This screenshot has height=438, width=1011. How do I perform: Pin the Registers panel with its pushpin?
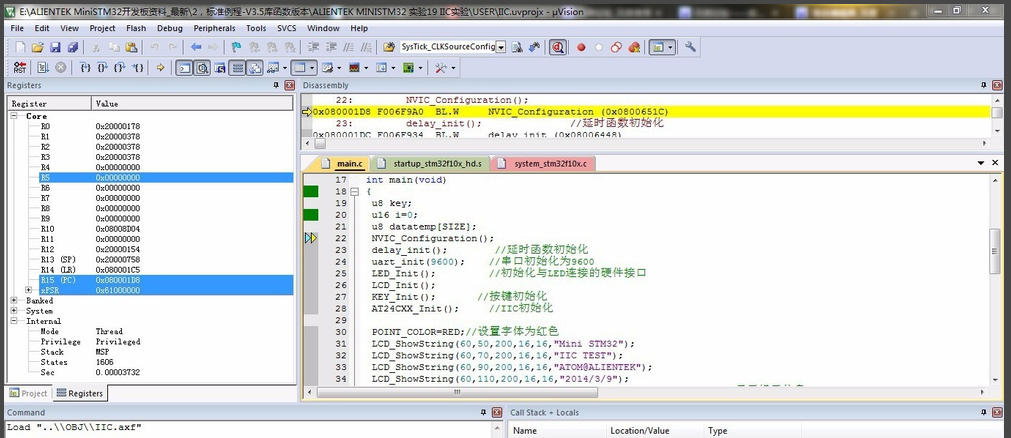[x=276, y=85]
